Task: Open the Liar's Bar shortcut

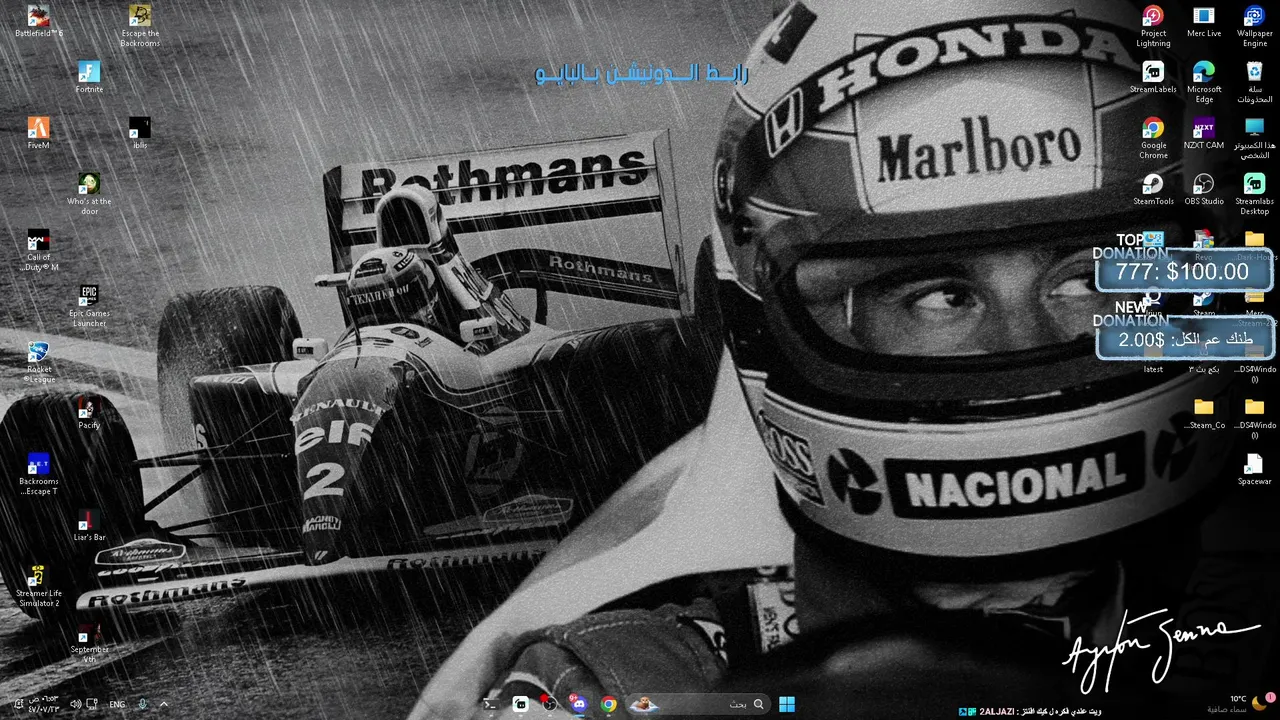Action: coord(89,525)
